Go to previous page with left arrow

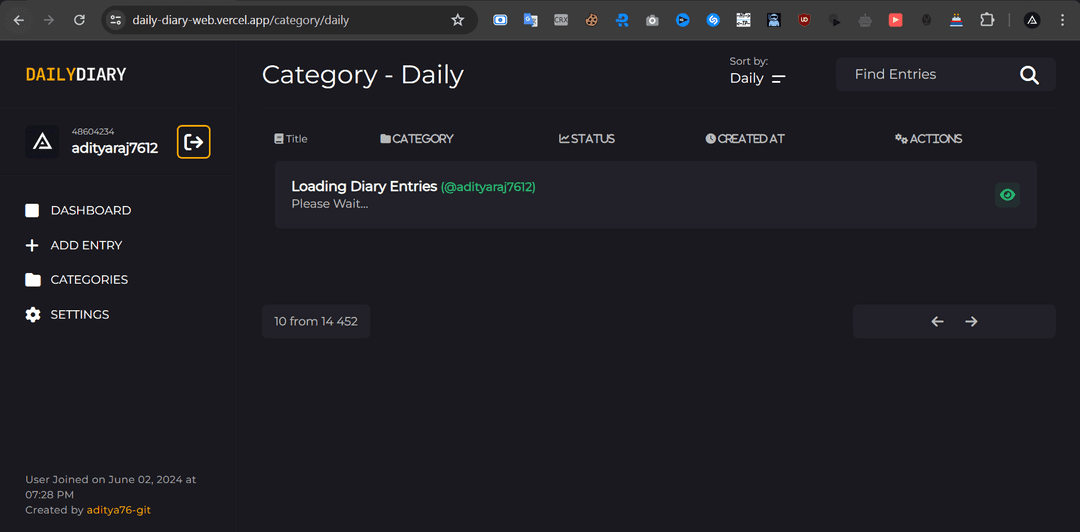pyautogui.click(x=937, y=321)
